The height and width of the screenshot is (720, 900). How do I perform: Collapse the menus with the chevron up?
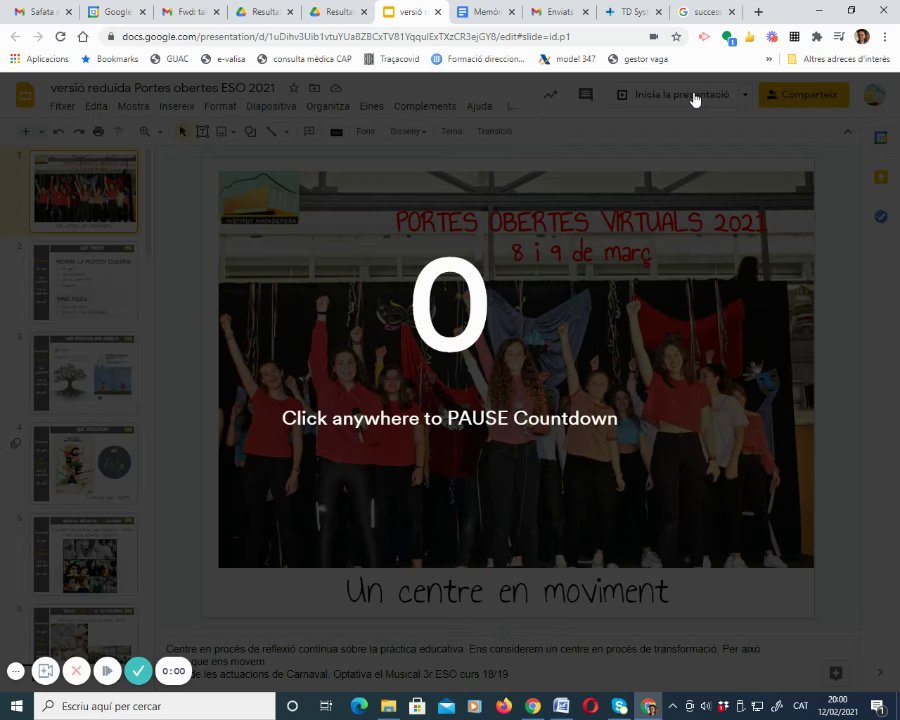pyautogui.click(x=848, y=131)
